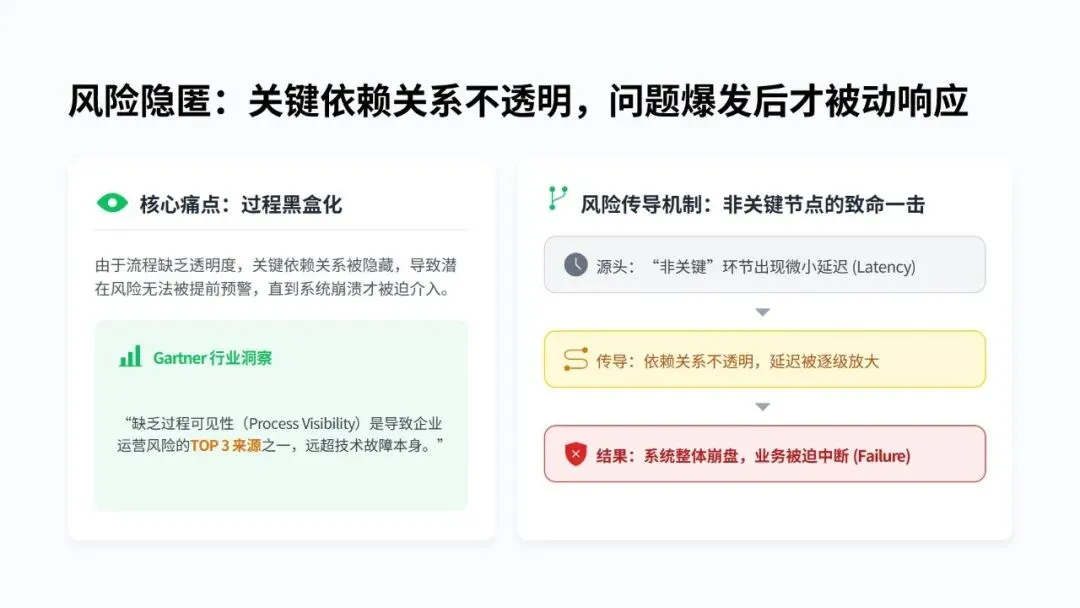The width and height of the screenshot is (1080, 608).
Task: Click the branch icon next to 风险传导机制
Action: click(x=557, y=199)
